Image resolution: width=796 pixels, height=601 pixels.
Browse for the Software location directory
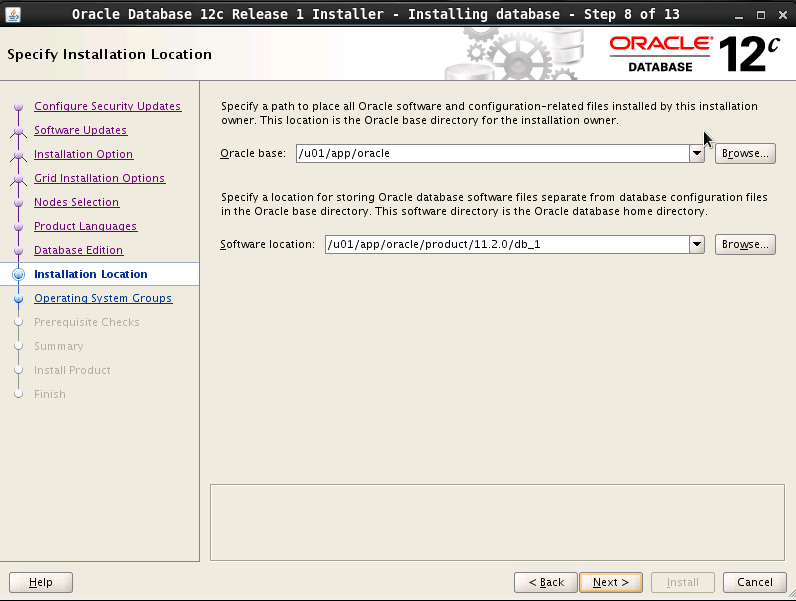point(745,245)
